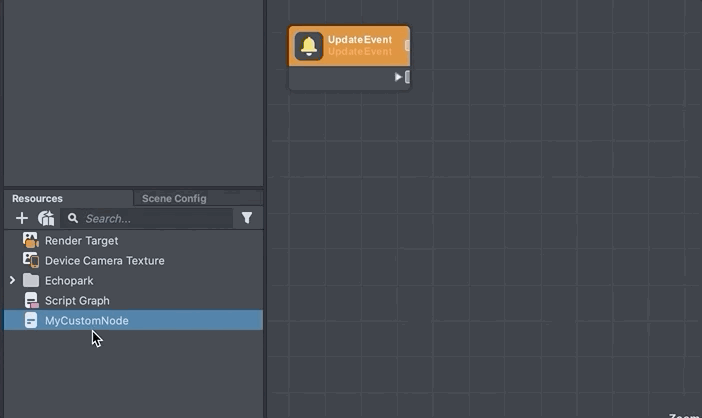Viewport: 702px width, 418px height.
Task: Click the Script Graph resource icon
Action: [x=30, y=300]
